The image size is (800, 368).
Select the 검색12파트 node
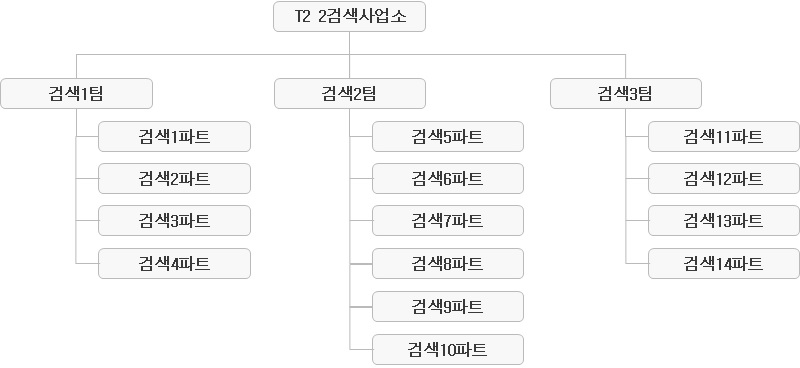click(724, 179)
